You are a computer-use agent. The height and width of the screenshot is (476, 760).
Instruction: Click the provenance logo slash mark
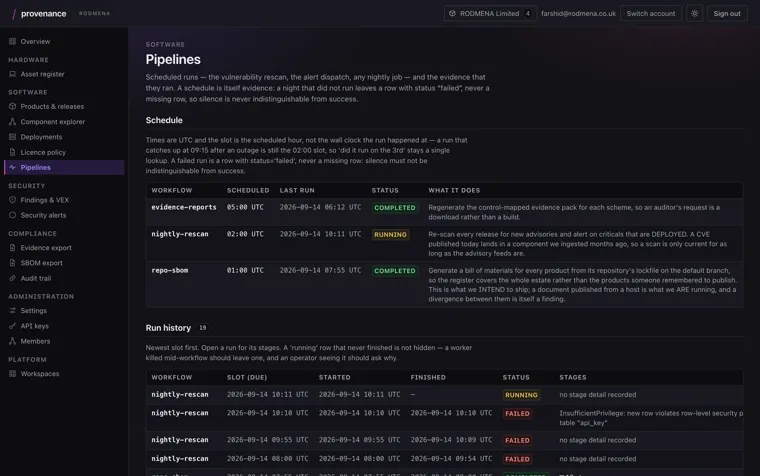click(x=14, y=14)
